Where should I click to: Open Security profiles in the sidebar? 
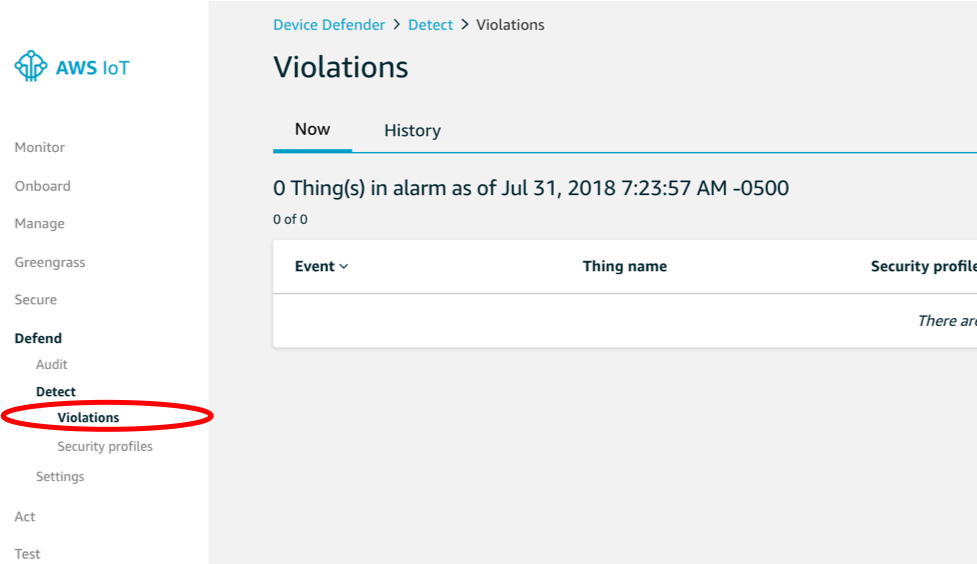(x=105, y=446)
